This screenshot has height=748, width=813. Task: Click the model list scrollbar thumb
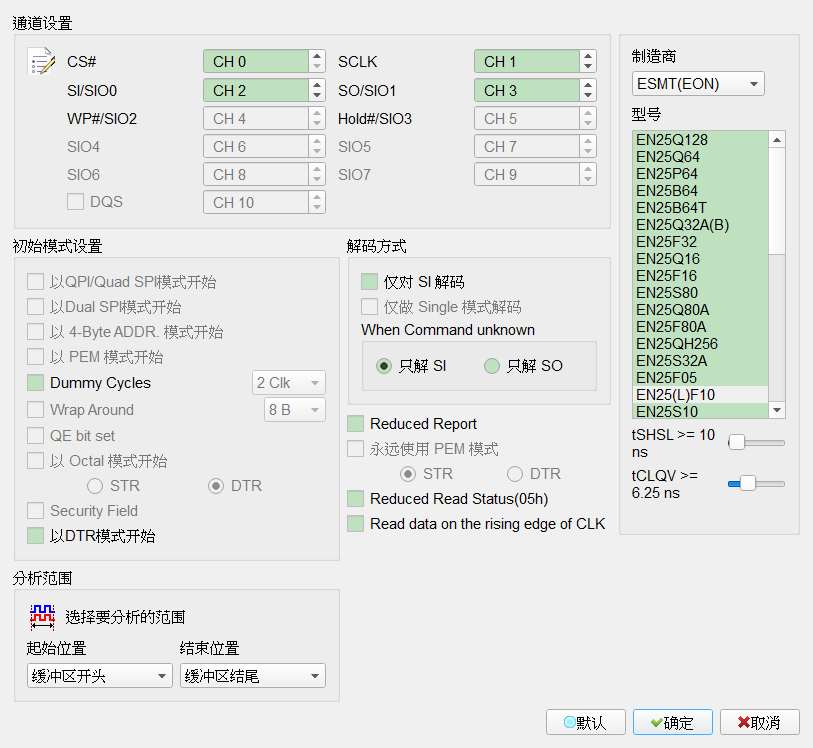coord(777,201)
